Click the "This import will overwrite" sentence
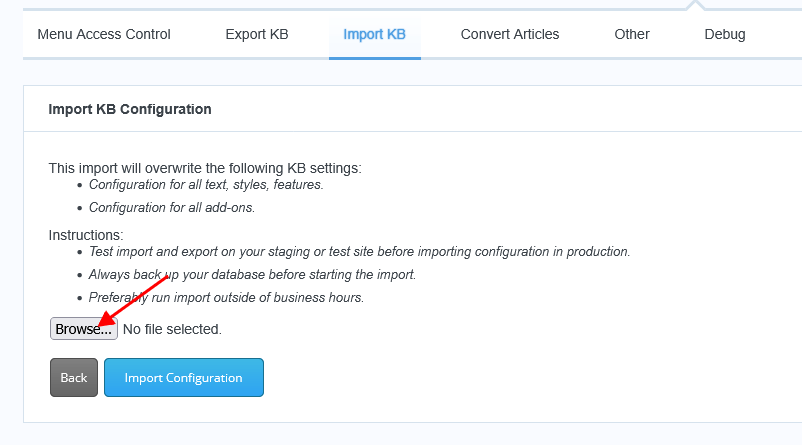This screenshot has height=445, width=802. pyautogui.click(x=205, y=168)
